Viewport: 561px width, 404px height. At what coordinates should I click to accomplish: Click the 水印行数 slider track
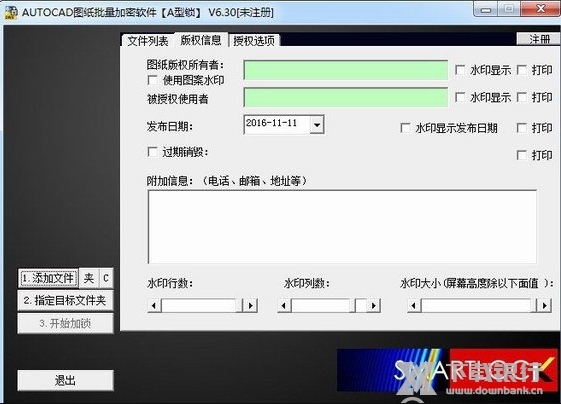202,306
